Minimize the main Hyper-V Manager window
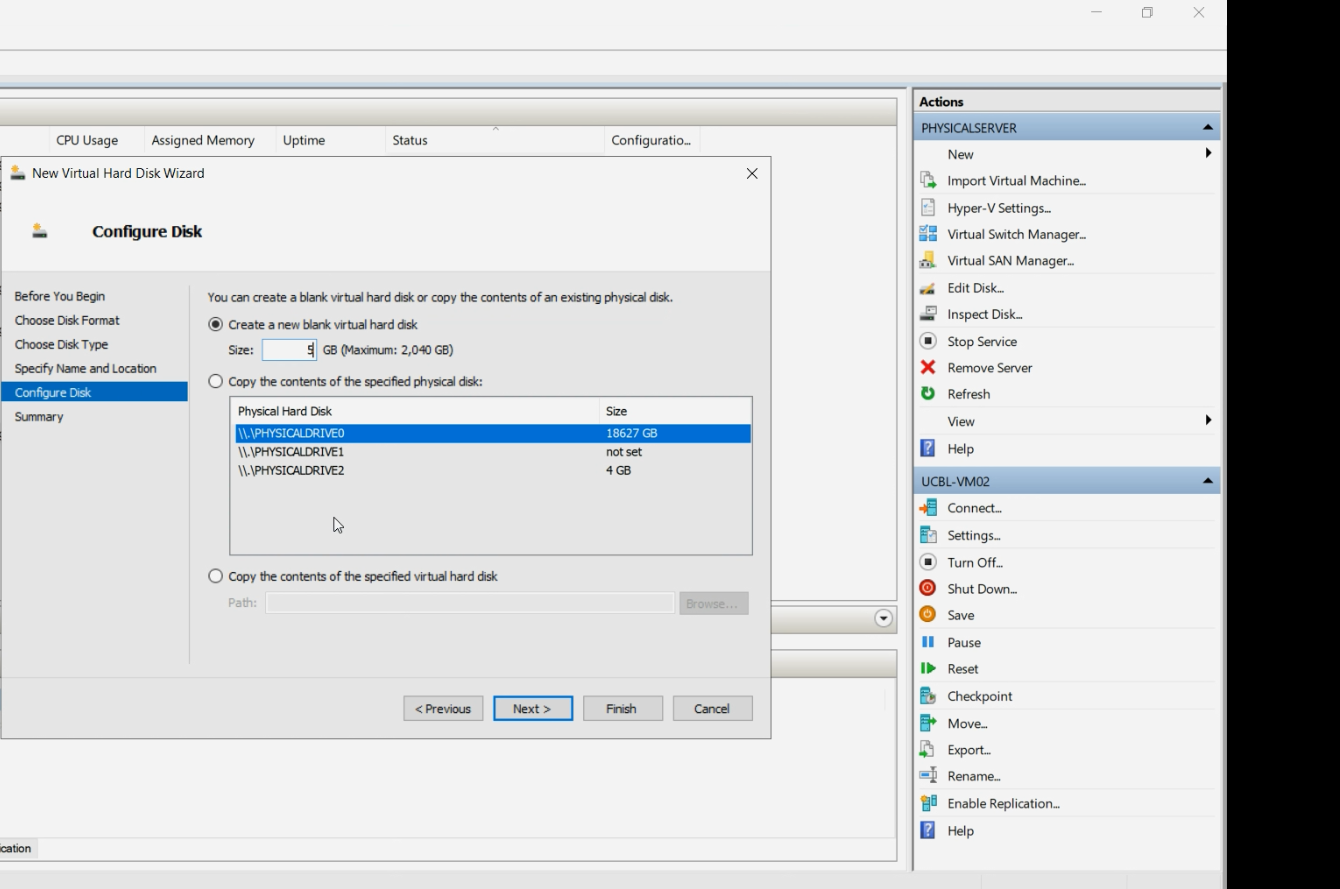 point(1097,13)
